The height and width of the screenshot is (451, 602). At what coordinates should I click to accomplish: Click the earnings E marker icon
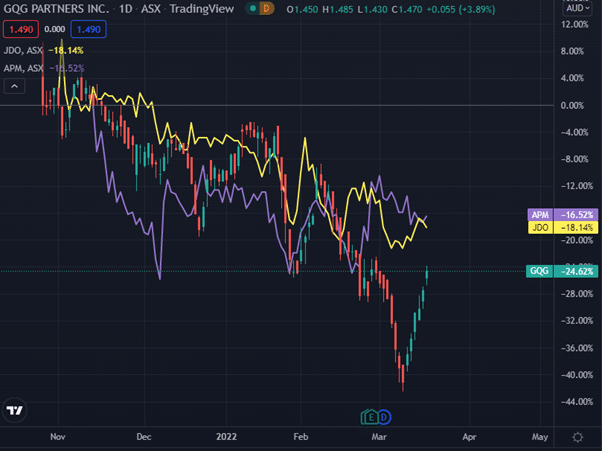tap(369, 417)
